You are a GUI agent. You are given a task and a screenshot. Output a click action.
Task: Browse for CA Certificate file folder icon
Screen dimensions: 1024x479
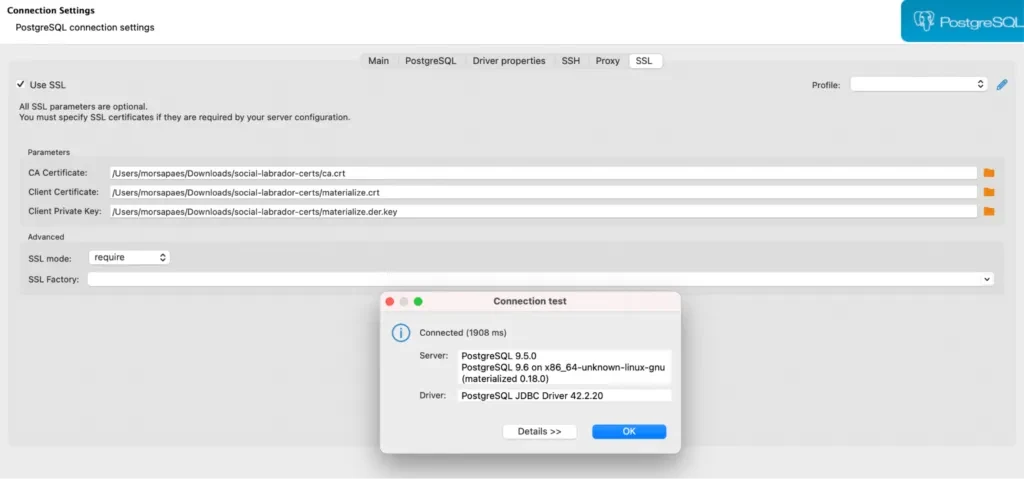click(989, 173)
